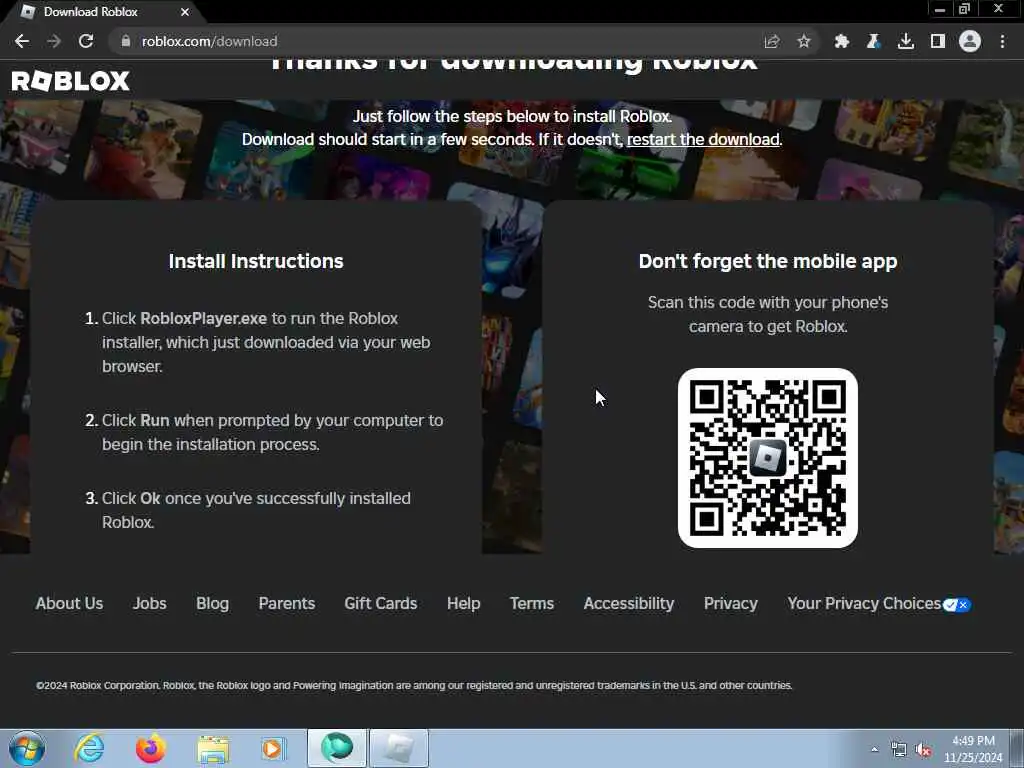Open the About Us footer link

tap(69, 603)
